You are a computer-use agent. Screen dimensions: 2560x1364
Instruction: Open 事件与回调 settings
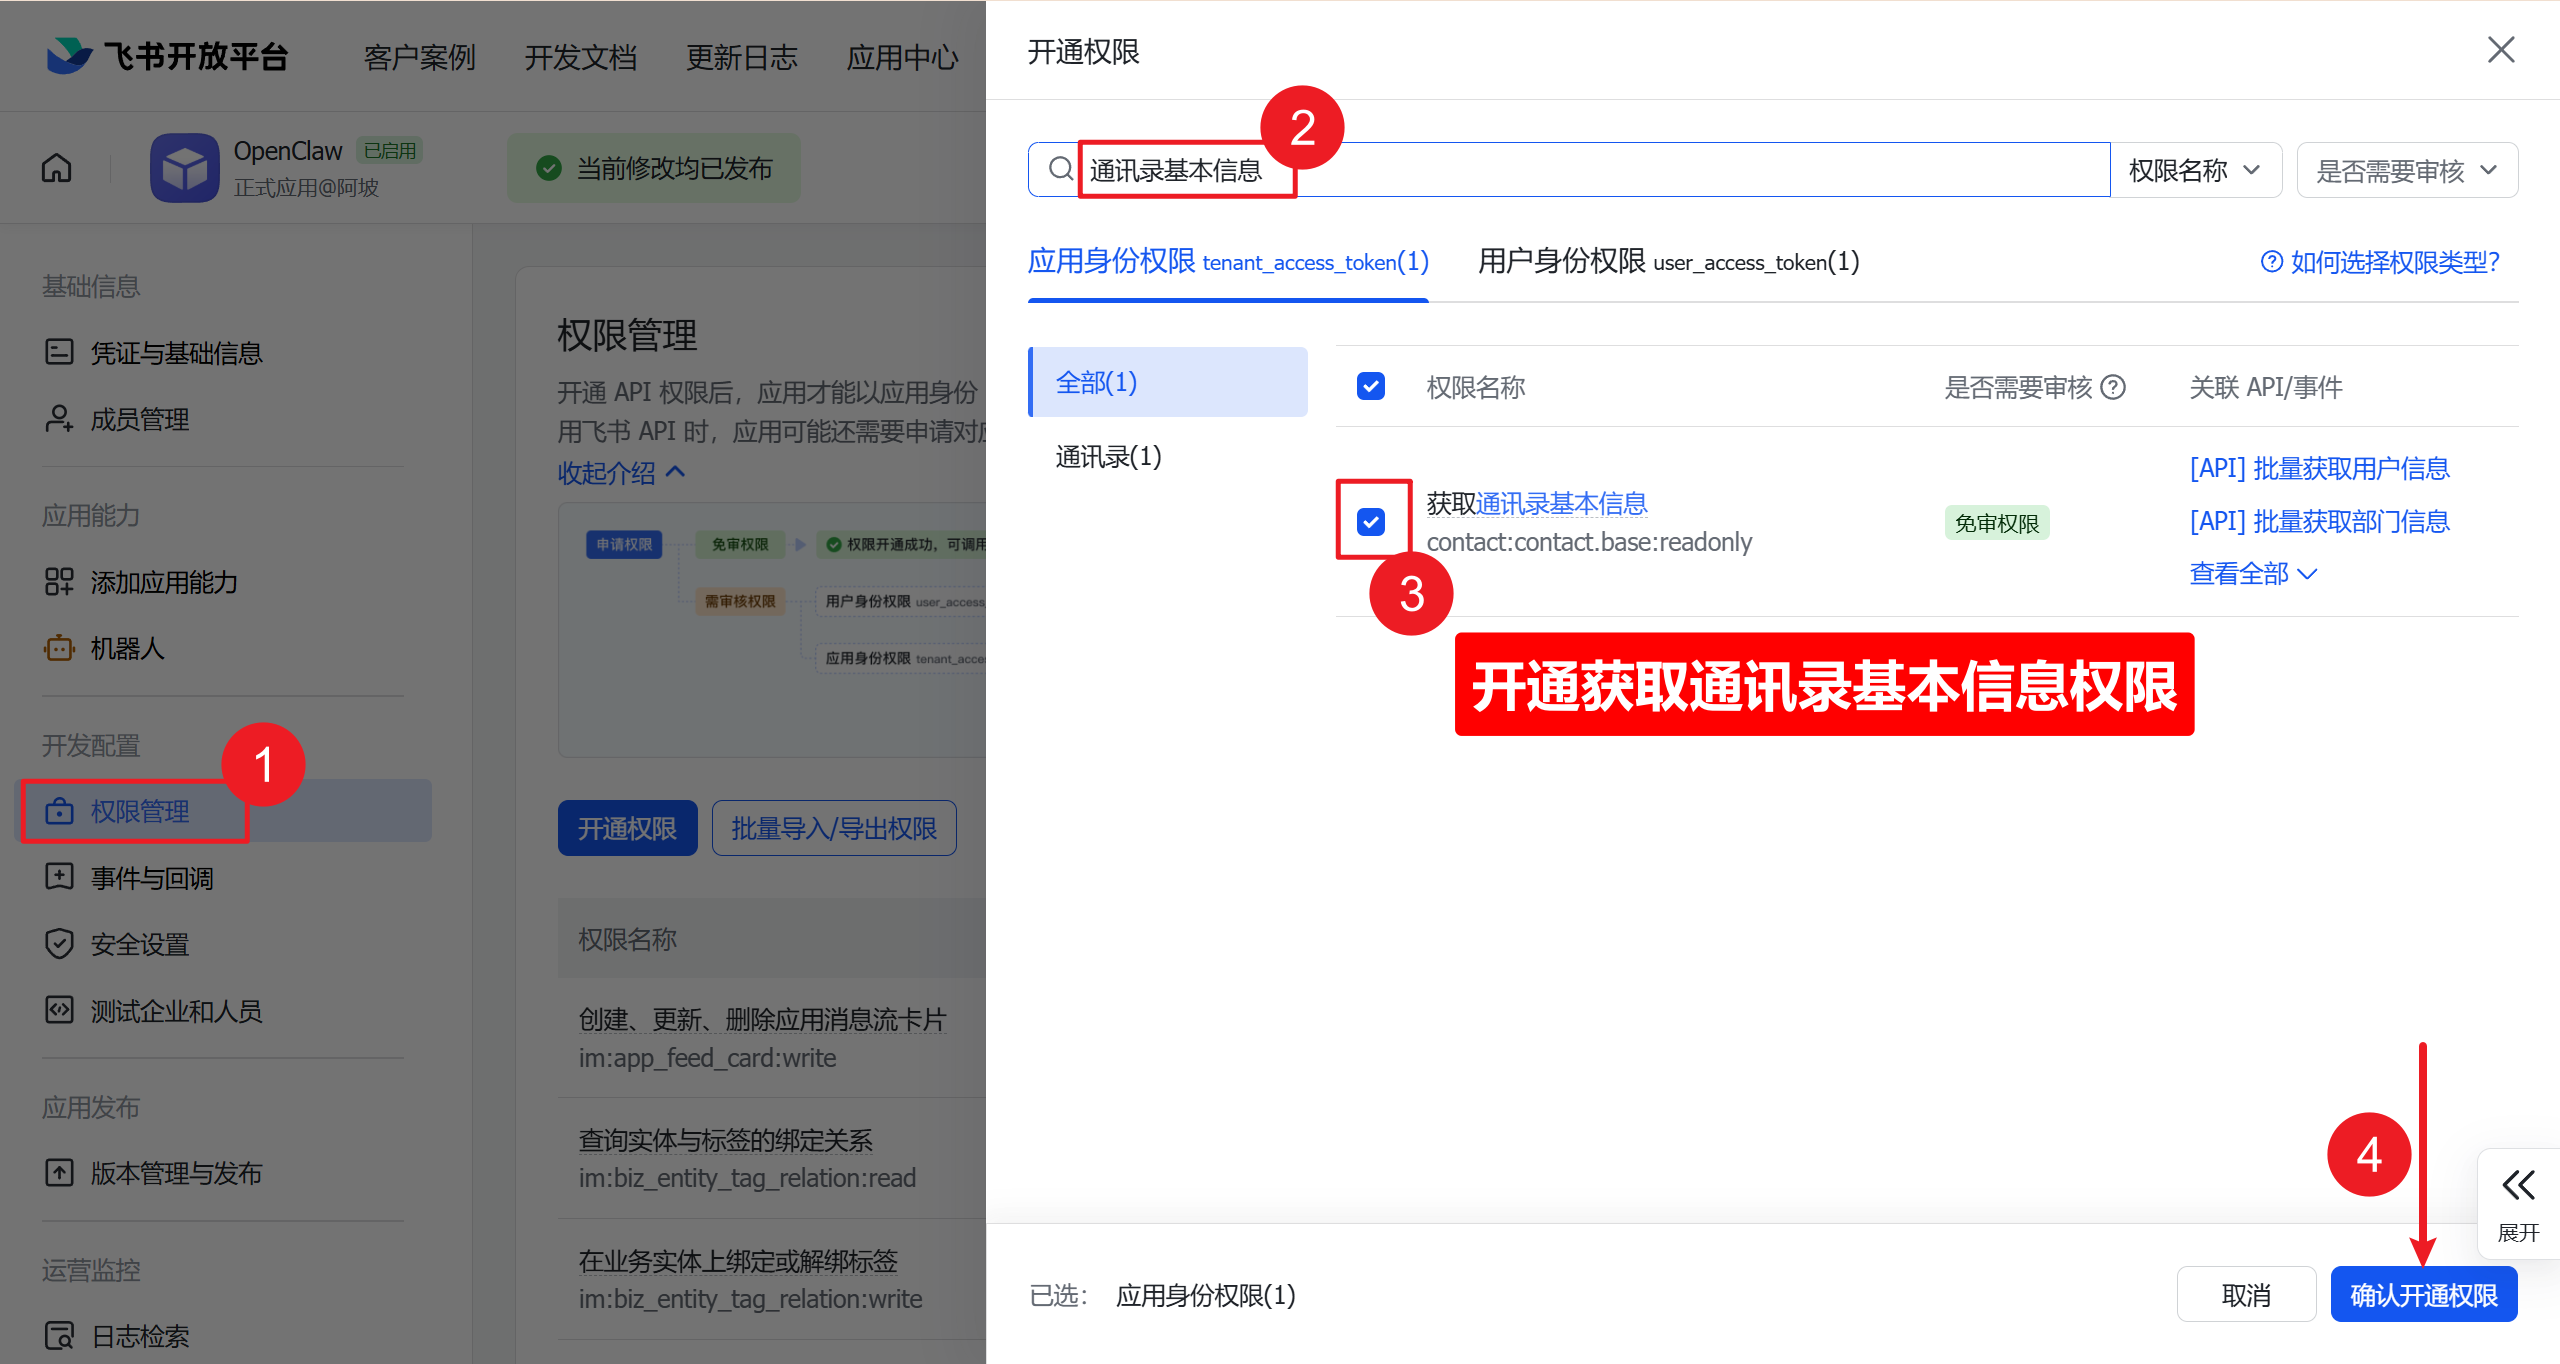[151, 877]
